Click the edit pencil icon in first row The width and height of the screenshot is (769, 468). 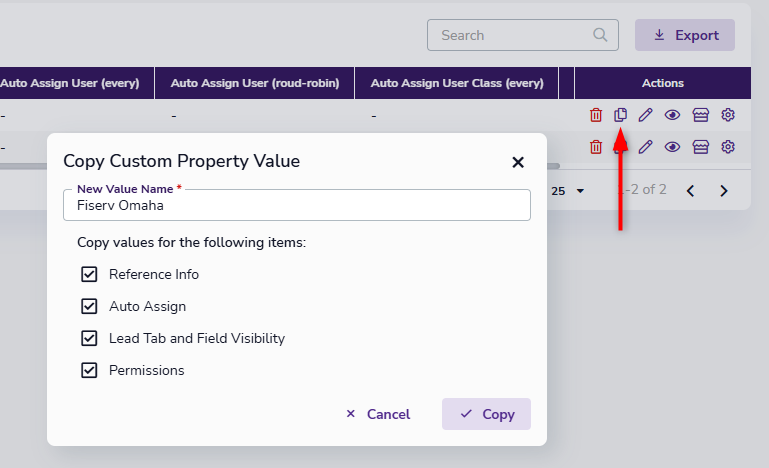[x=646, y=115]
